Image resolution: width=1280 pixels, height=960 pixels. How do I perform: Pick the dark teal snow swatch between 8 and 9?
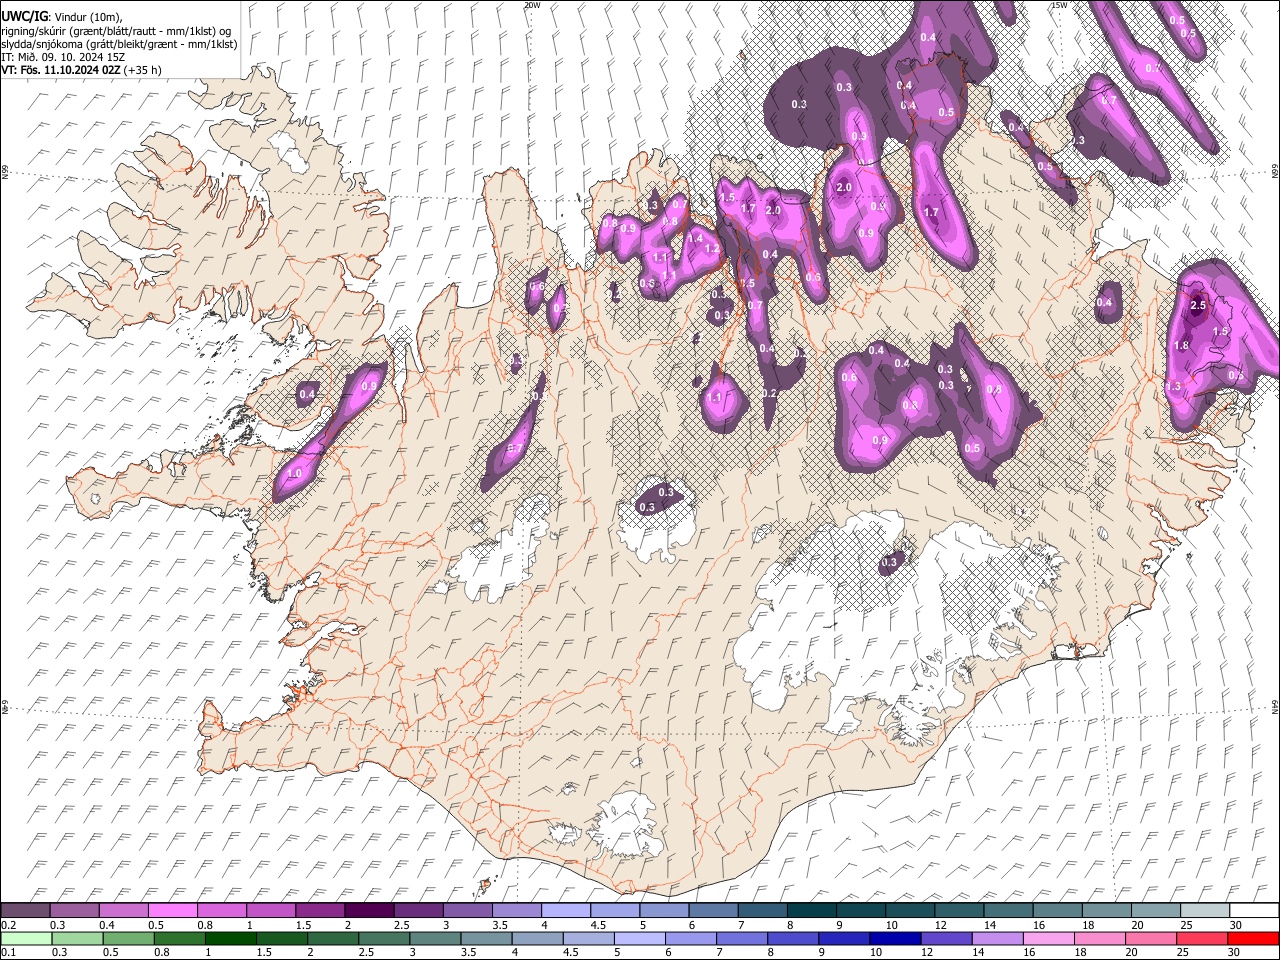pos(811,910)
